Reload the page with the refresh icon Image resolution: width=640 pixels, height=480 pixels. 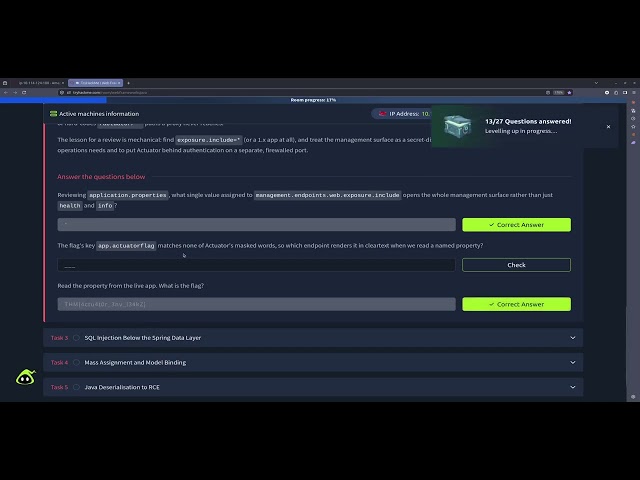[24, 93]
